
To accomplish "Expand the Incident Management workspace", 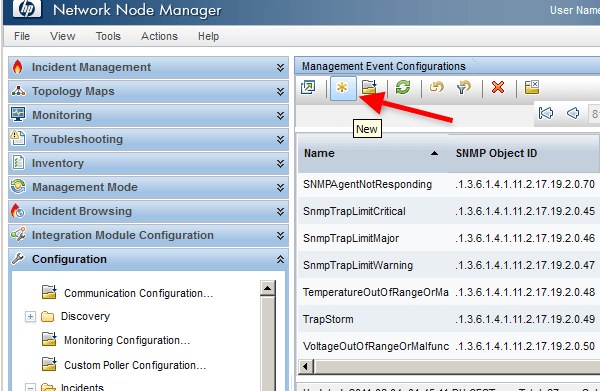I will [280, 67].
